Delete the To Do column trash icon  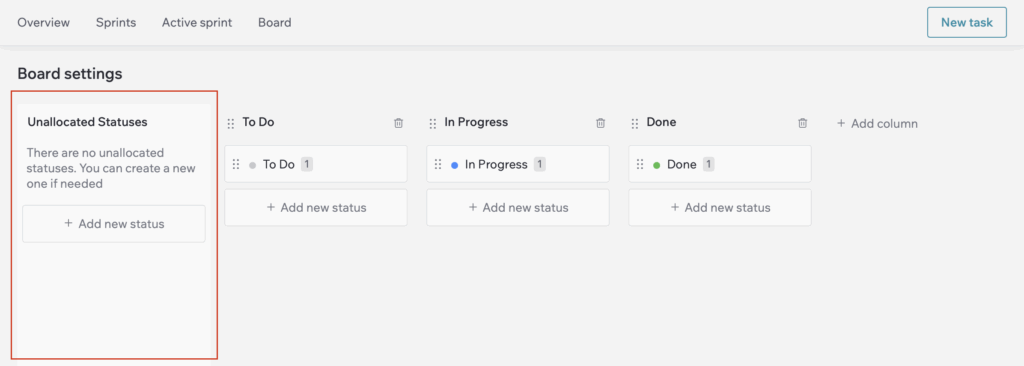[398, 123]
